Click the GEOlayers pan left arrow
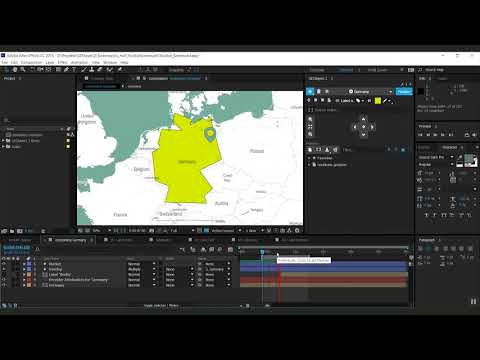 coord(355,127)
